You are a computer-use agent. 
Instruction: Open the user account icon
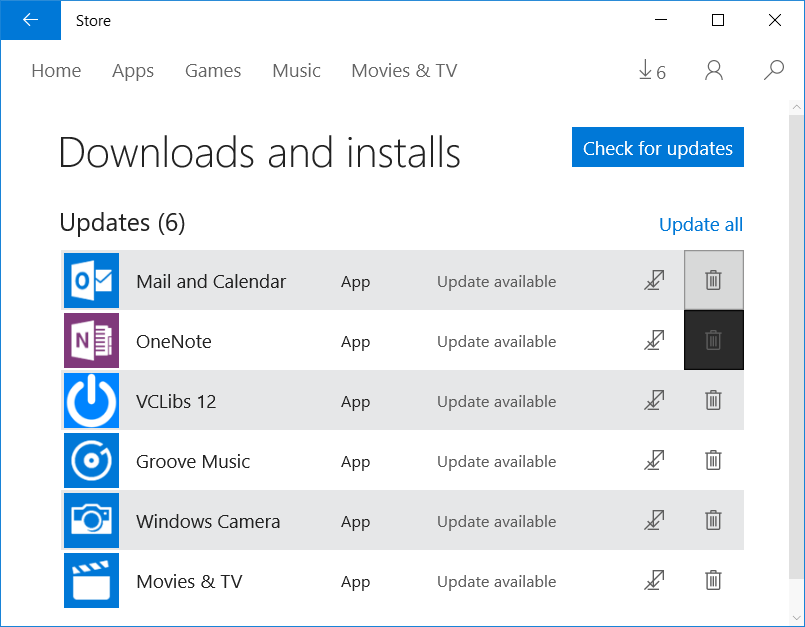(x=714, y=71)
